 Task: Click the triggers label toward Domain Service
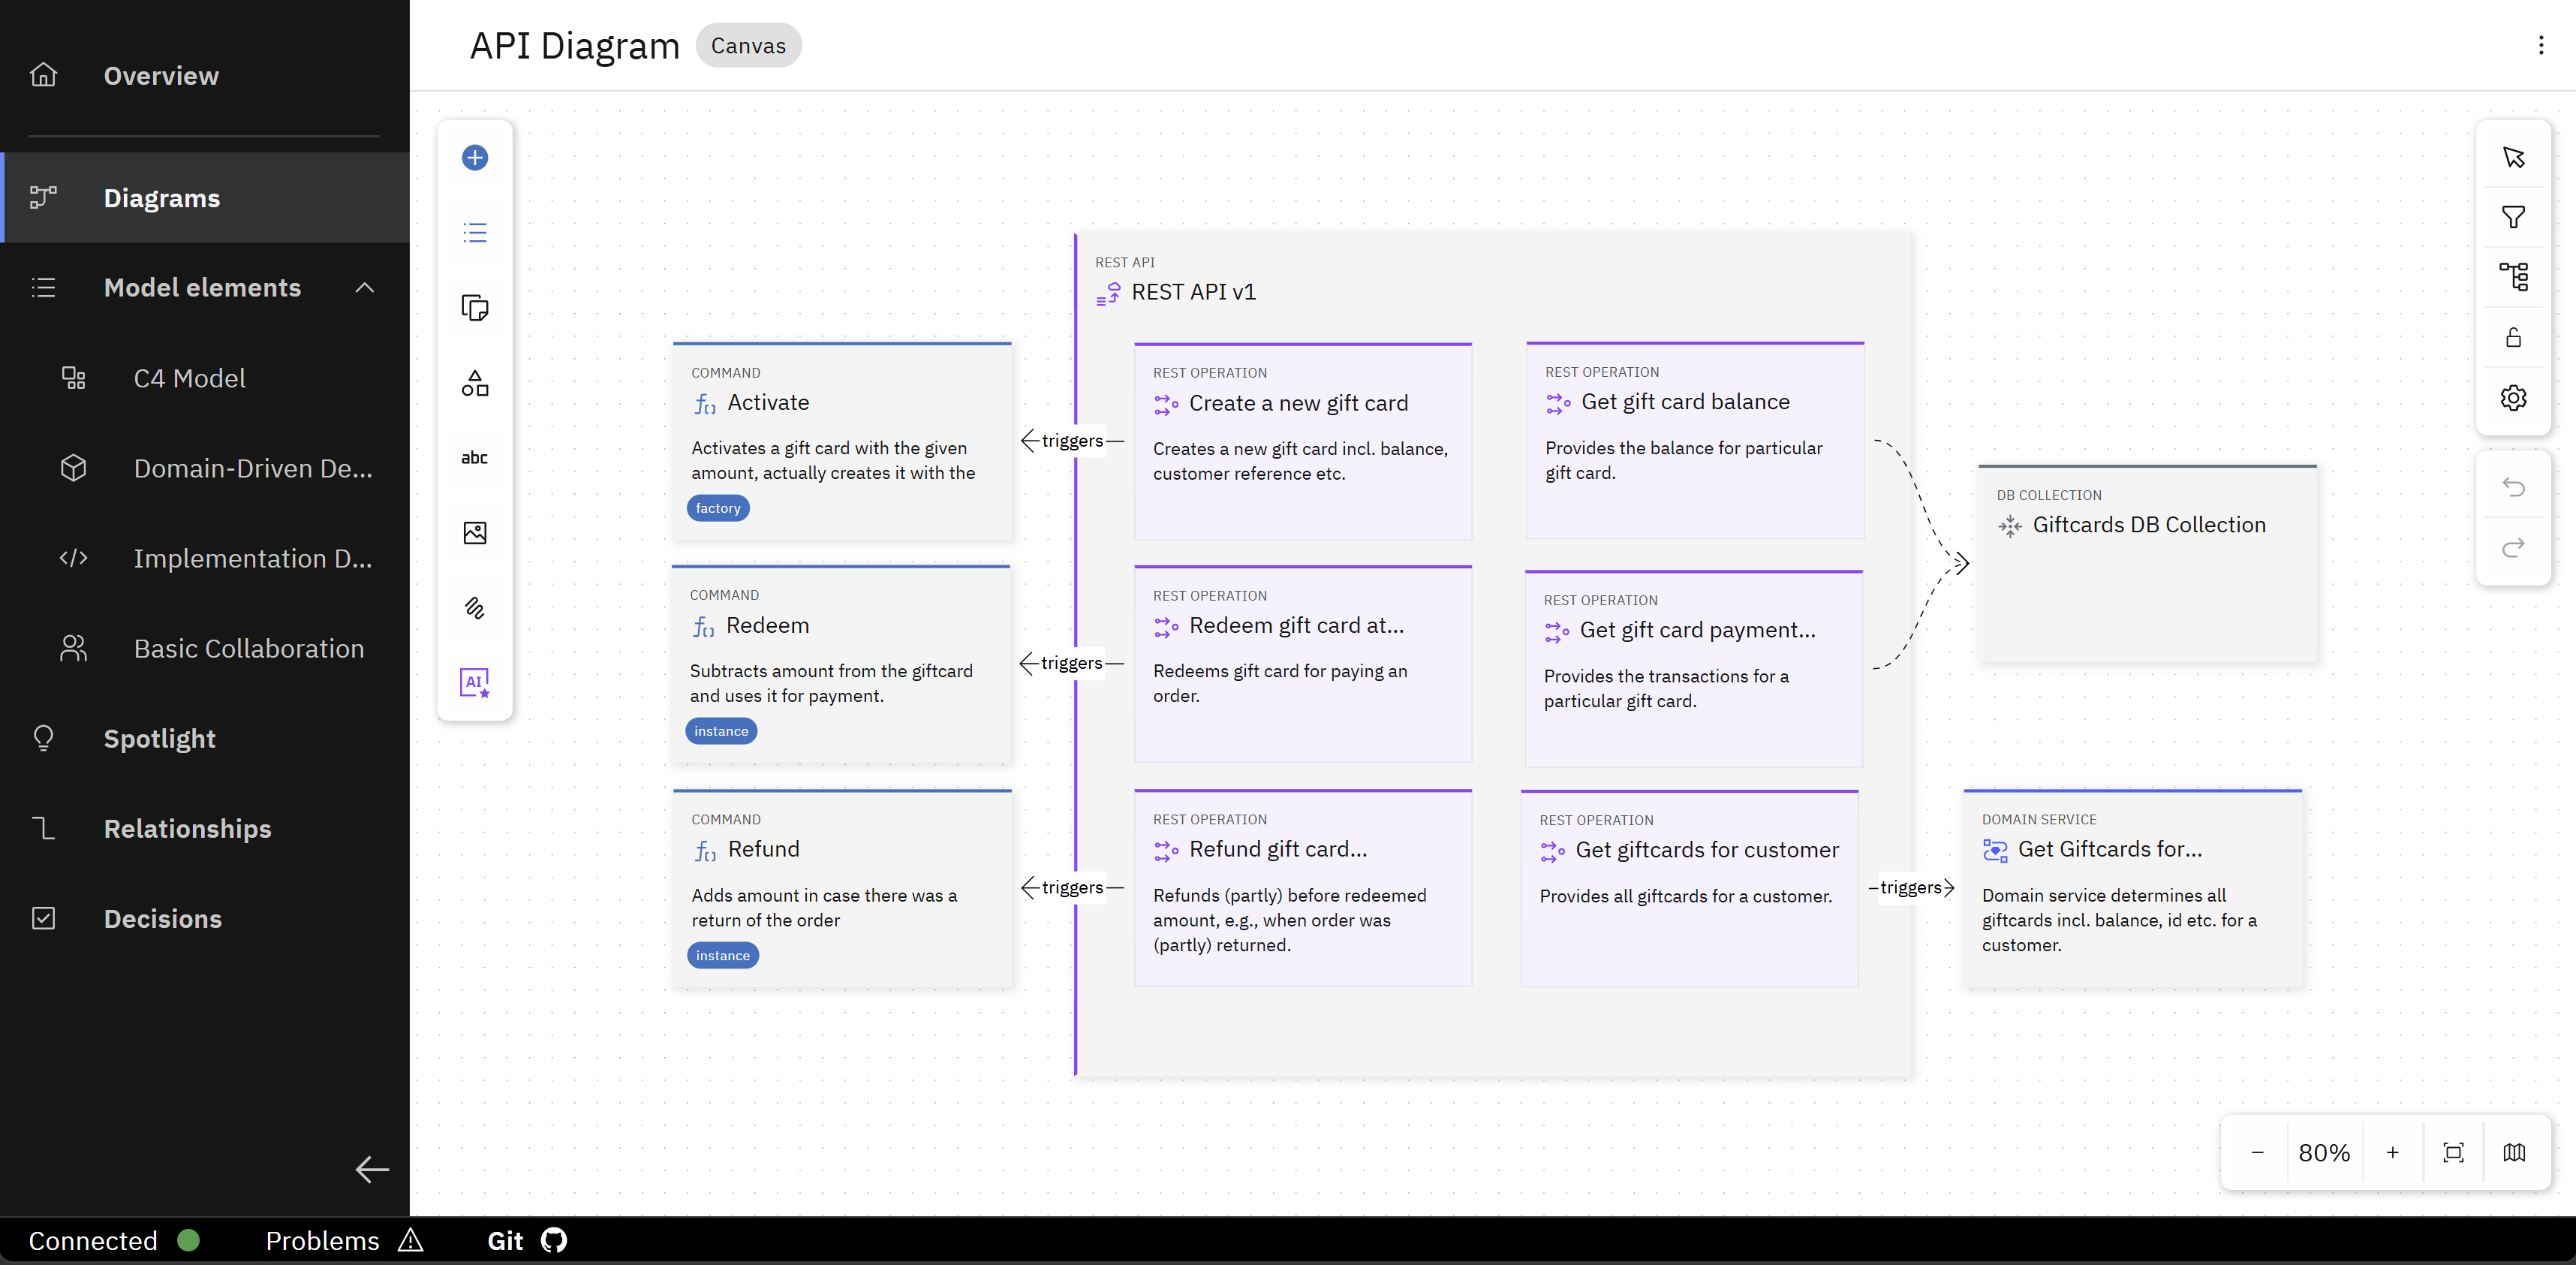pos(1910,887)
